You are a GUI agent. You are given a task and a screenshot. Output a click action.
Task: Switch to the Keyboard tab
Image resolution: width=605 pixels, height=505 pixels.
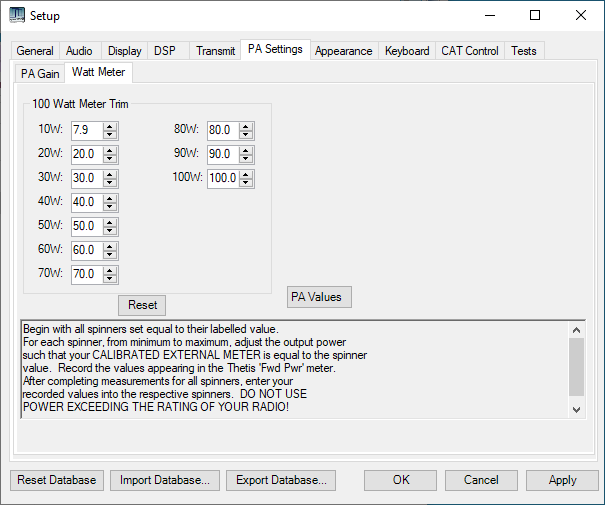pyautogui.click(x=407, y=51)
